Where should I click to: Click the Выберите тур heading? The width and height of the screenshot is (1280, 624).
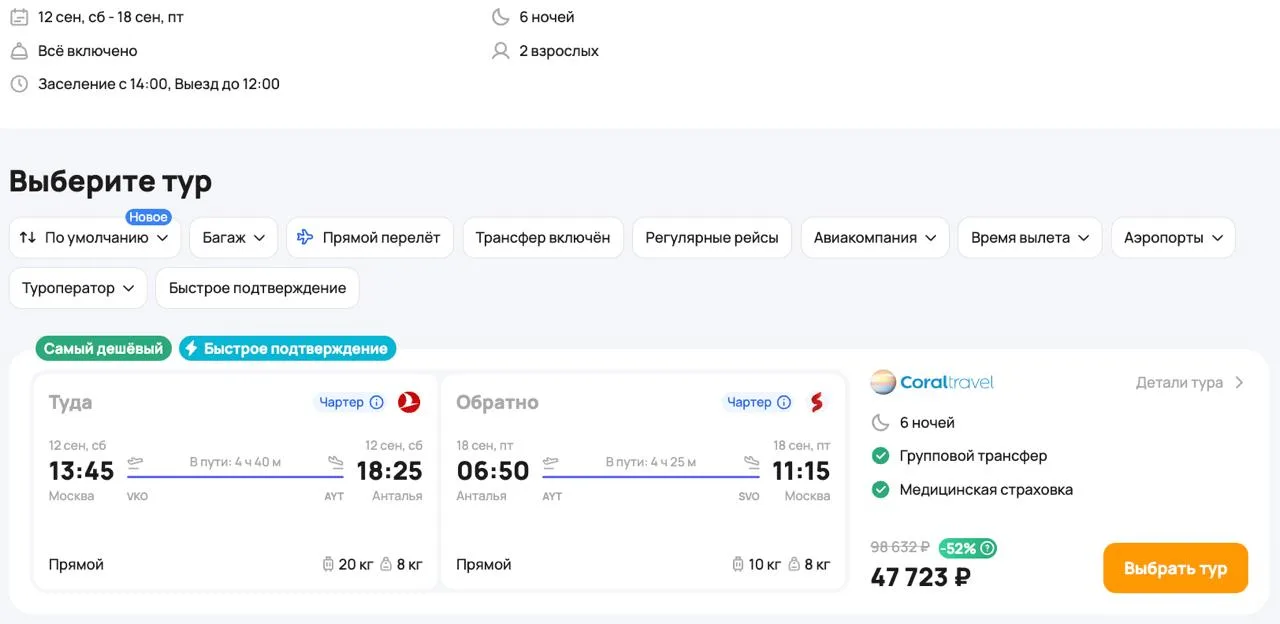click(111, 181)
